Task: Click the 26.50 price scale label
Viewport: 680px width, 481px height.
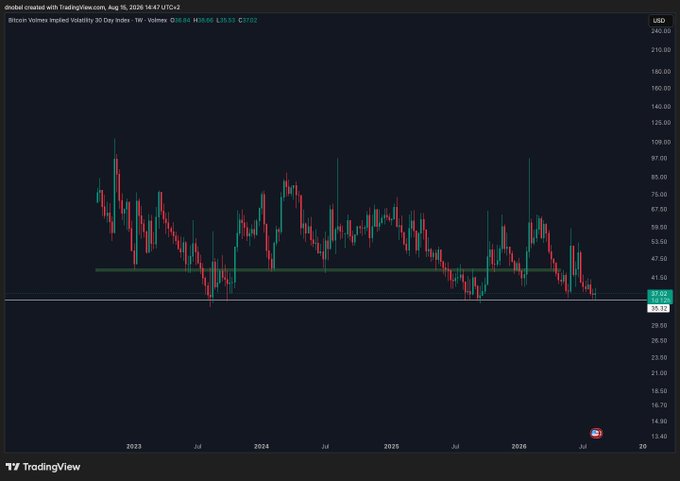Action: click(659, 341)
